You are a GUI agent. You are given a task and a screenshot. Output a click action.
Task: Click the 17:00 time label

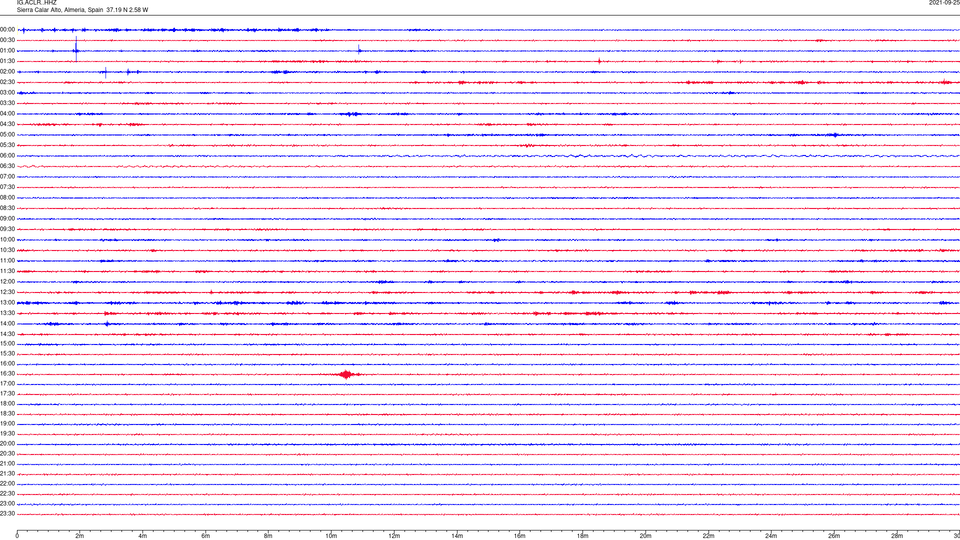[x=7, y=384]
